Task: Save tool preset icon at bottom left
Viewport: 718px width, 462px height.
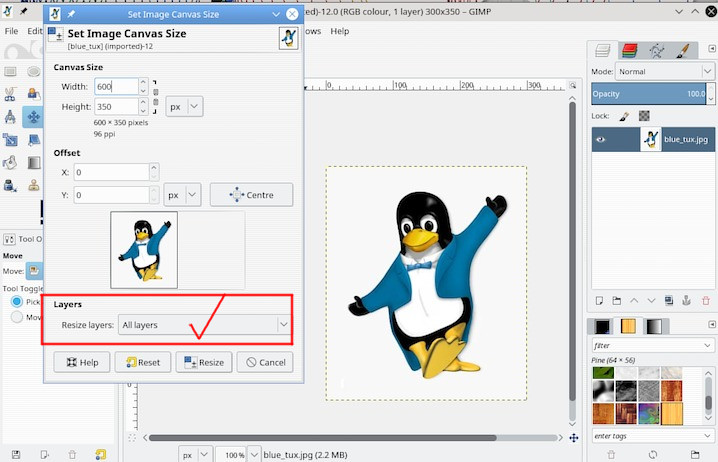Action: point(16,454)
